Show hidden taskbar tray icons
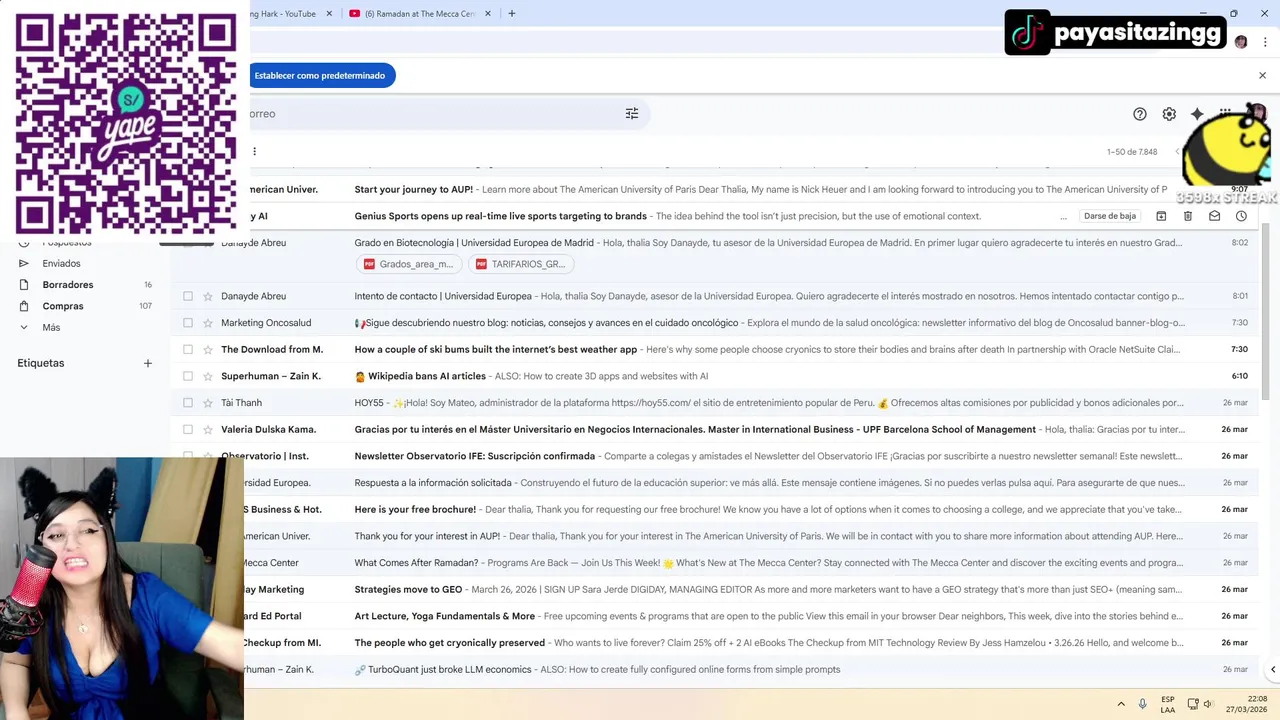1280x720 pixels. [x=1121, y=704]
